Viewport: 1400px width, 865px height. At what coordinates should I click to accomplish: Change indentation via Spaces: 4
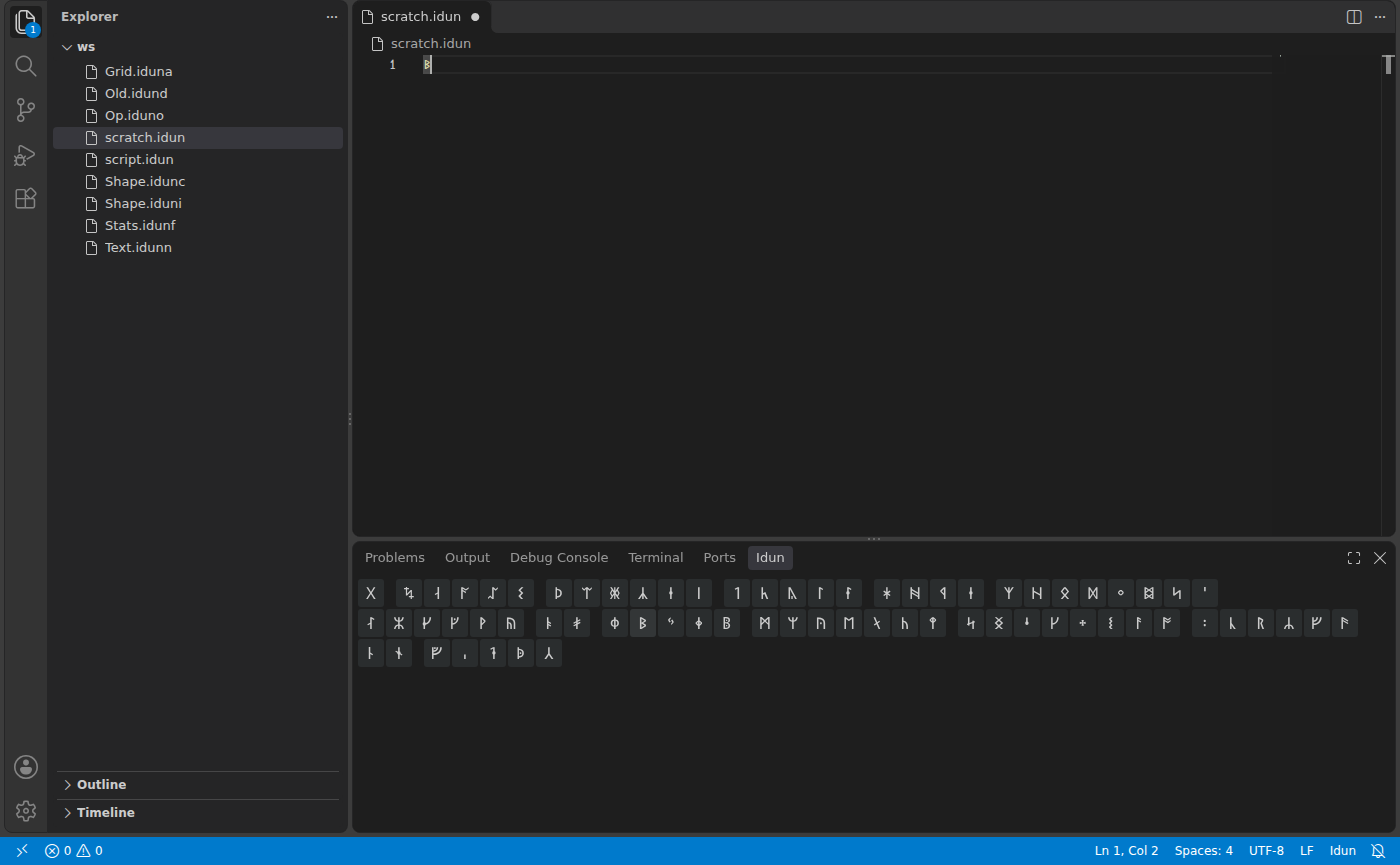tap(1204, 851)
